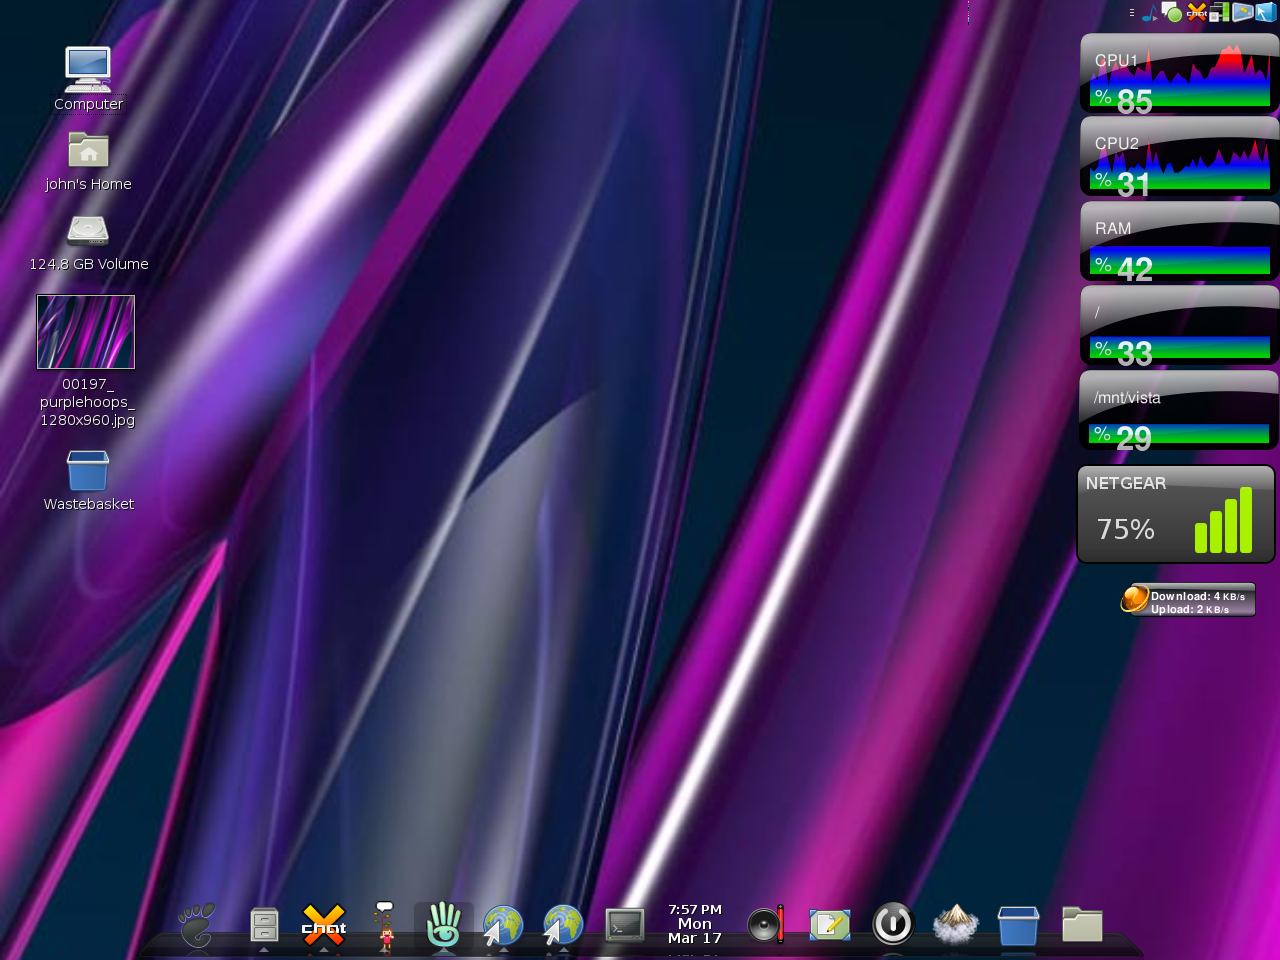Click the /mnt/vista disk usage widget
Viewport: 1280px width, 960px height.
pyautogui.click(x=1179, y=411)
